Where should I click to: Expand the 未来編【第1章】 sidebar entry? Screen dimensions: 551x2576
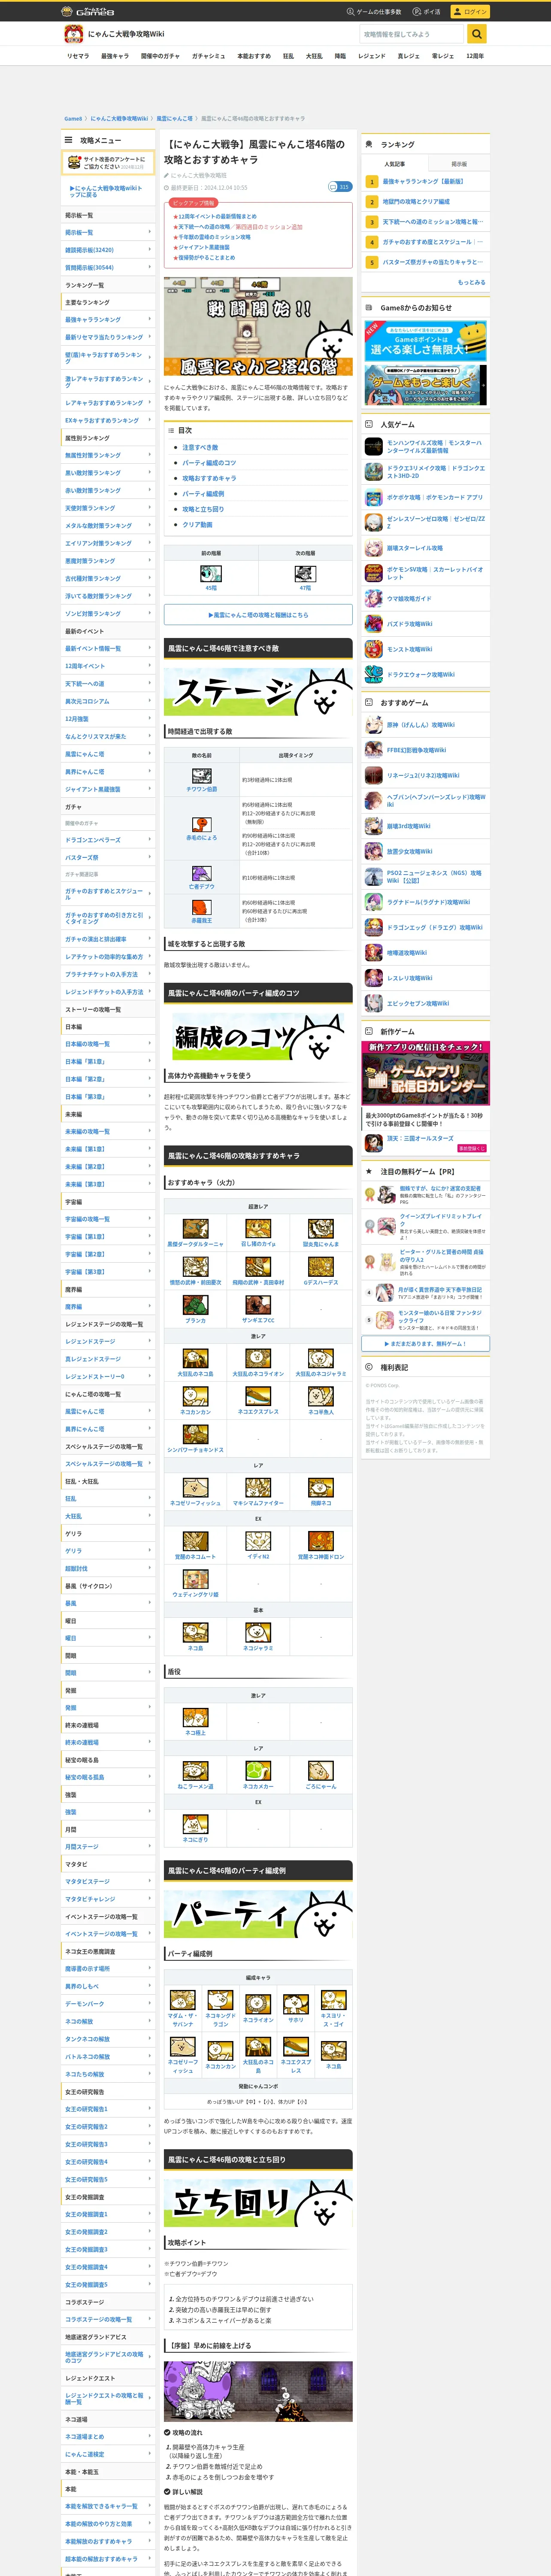(x=108, y=1149)
